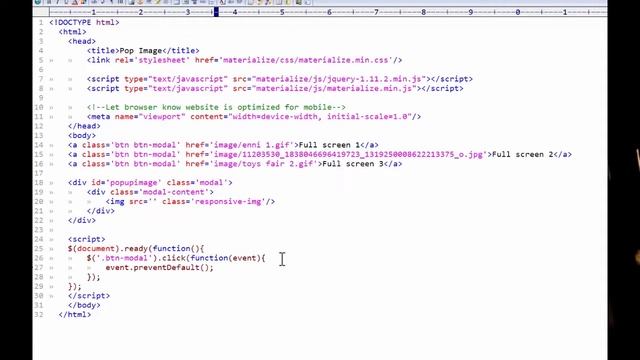Click the opening '<script>' tag on line 24
The image size is (640, 360).
[x=87, y=239]
